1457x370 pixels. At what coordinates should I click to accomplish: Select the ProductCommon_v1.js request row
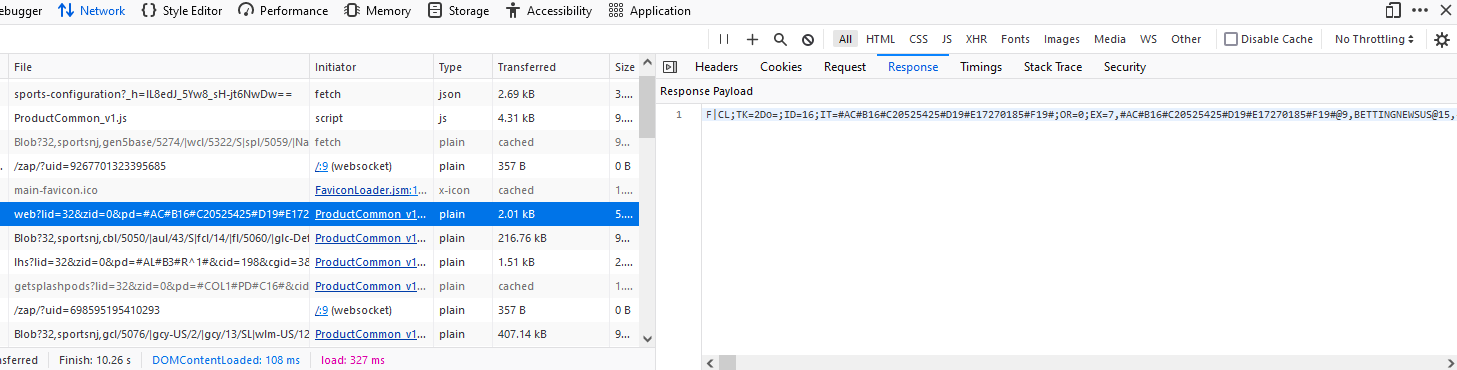[x=320, y=118]
